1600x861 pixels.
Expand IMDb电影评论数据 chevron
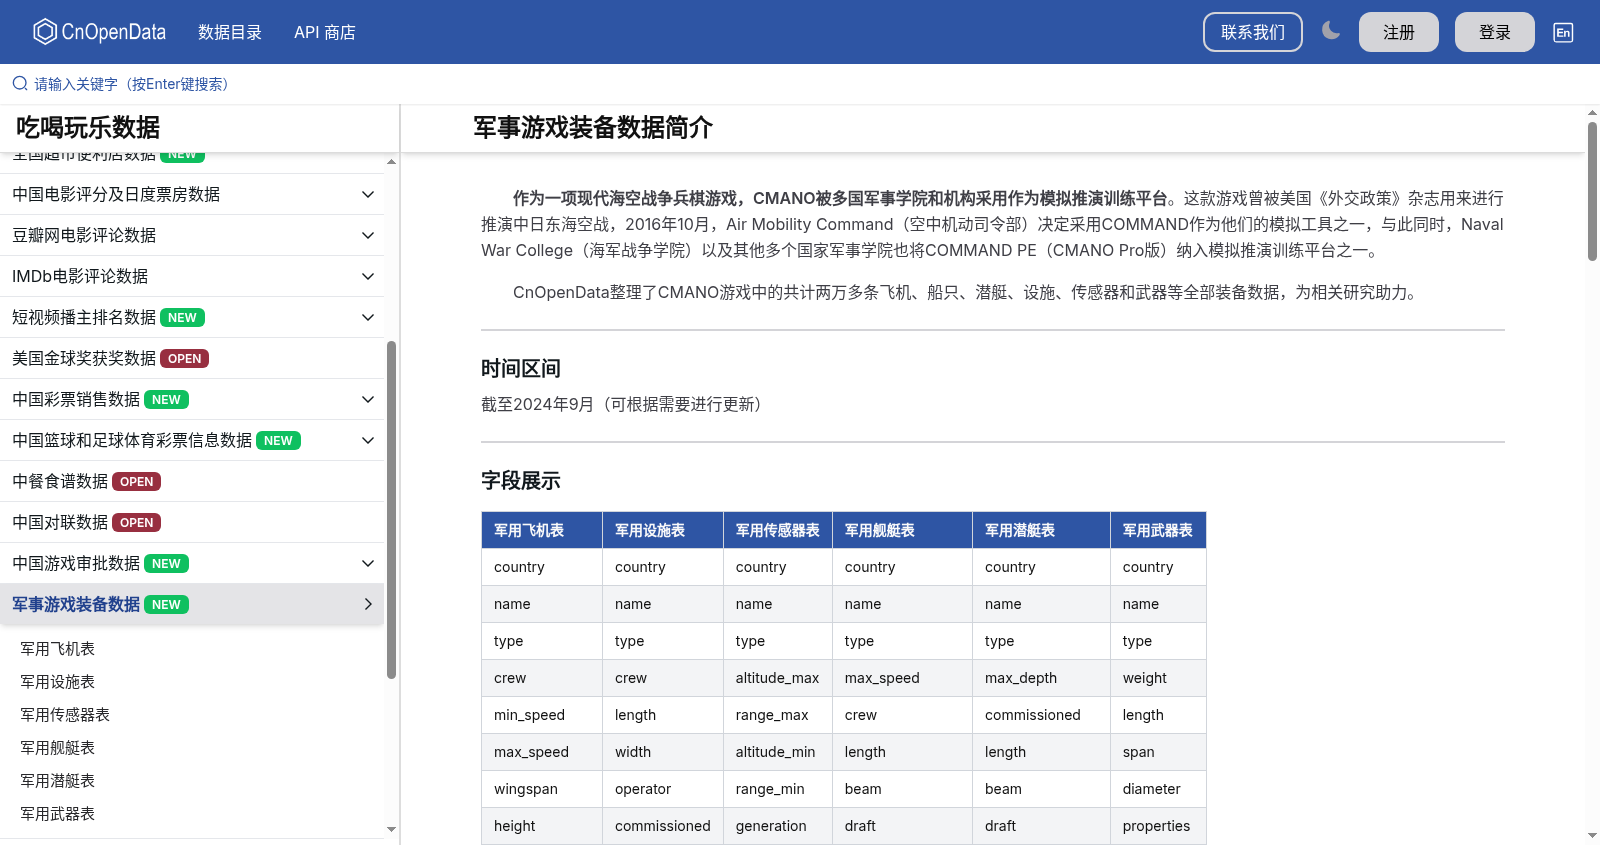368,276
